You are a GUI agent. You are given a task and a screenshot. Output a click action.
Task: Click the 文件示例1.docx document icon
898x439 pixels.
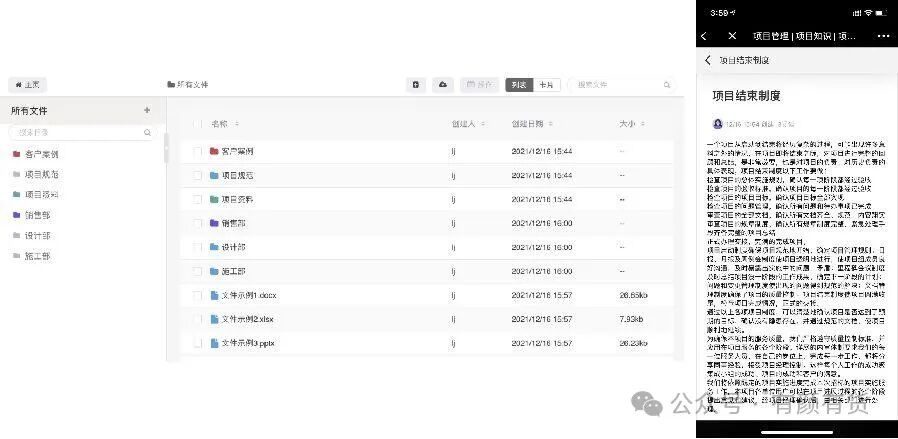point(214,295)
